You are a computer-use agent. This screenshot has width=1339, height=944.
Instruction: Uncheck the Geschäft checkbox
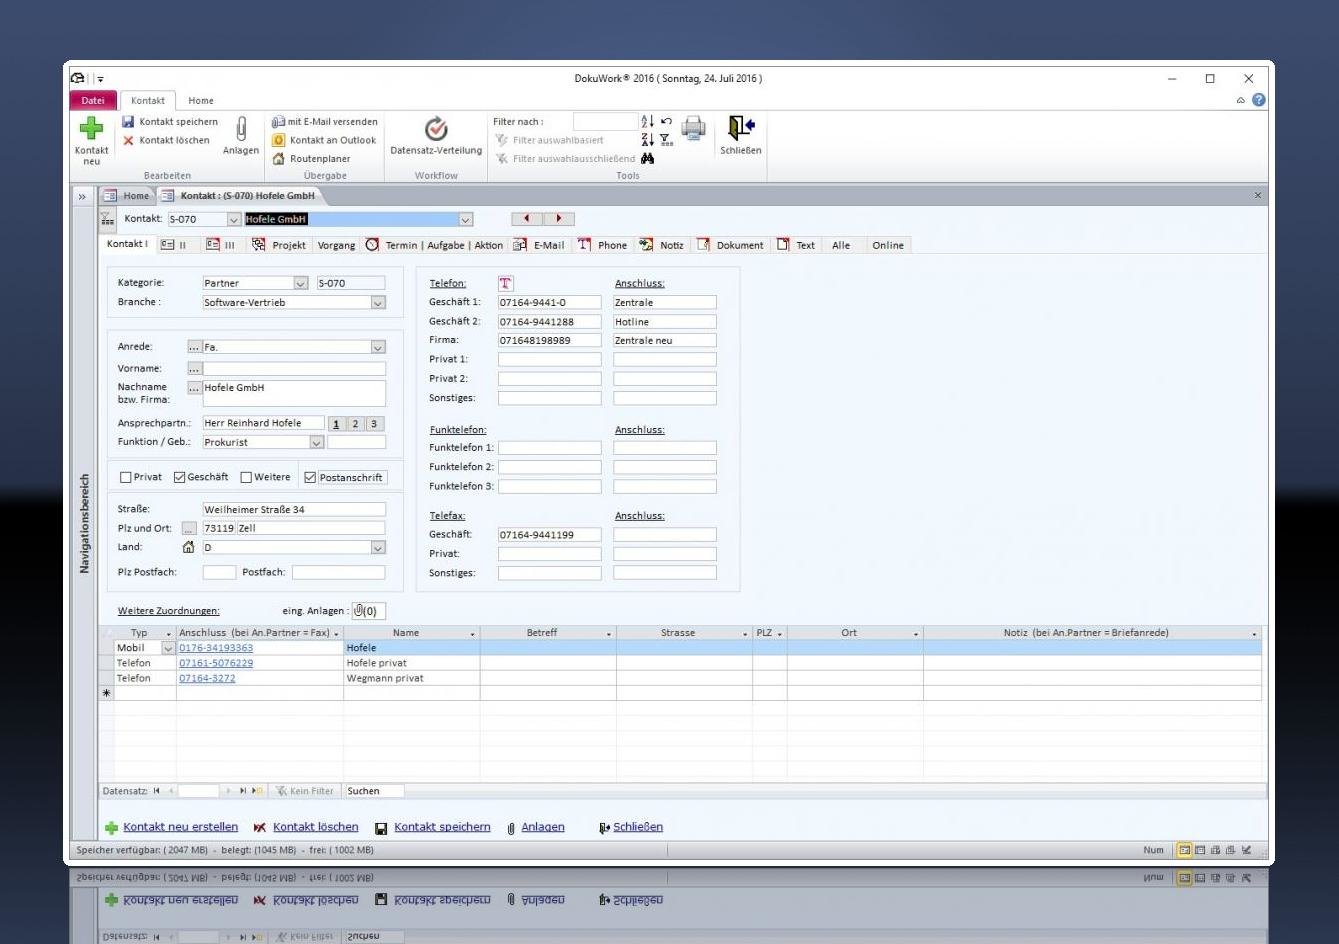[180, 477]
